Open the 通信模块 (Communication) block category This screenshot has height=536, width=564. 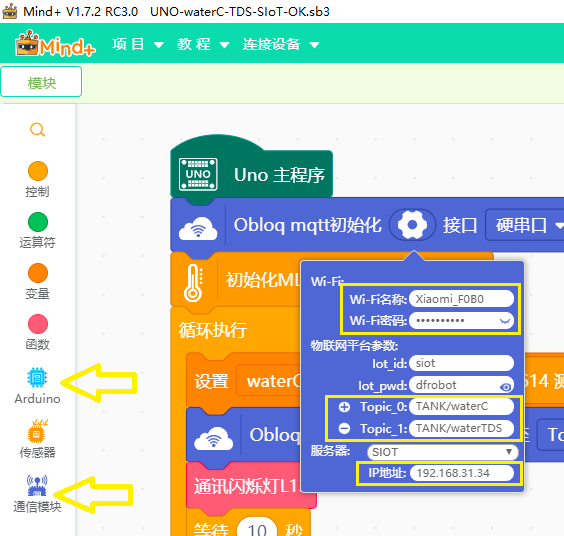coord(37,494)
